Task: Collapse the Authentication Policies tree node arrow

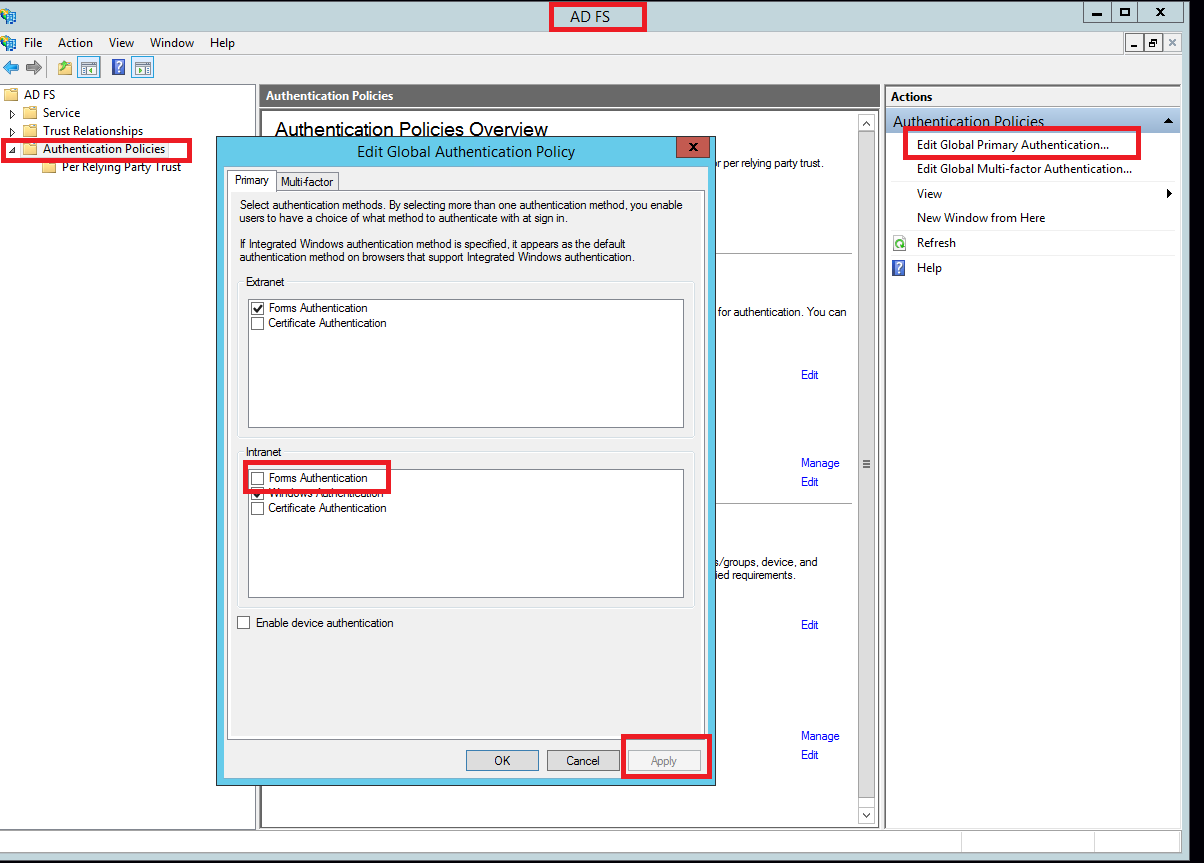Action: [12, 150]
